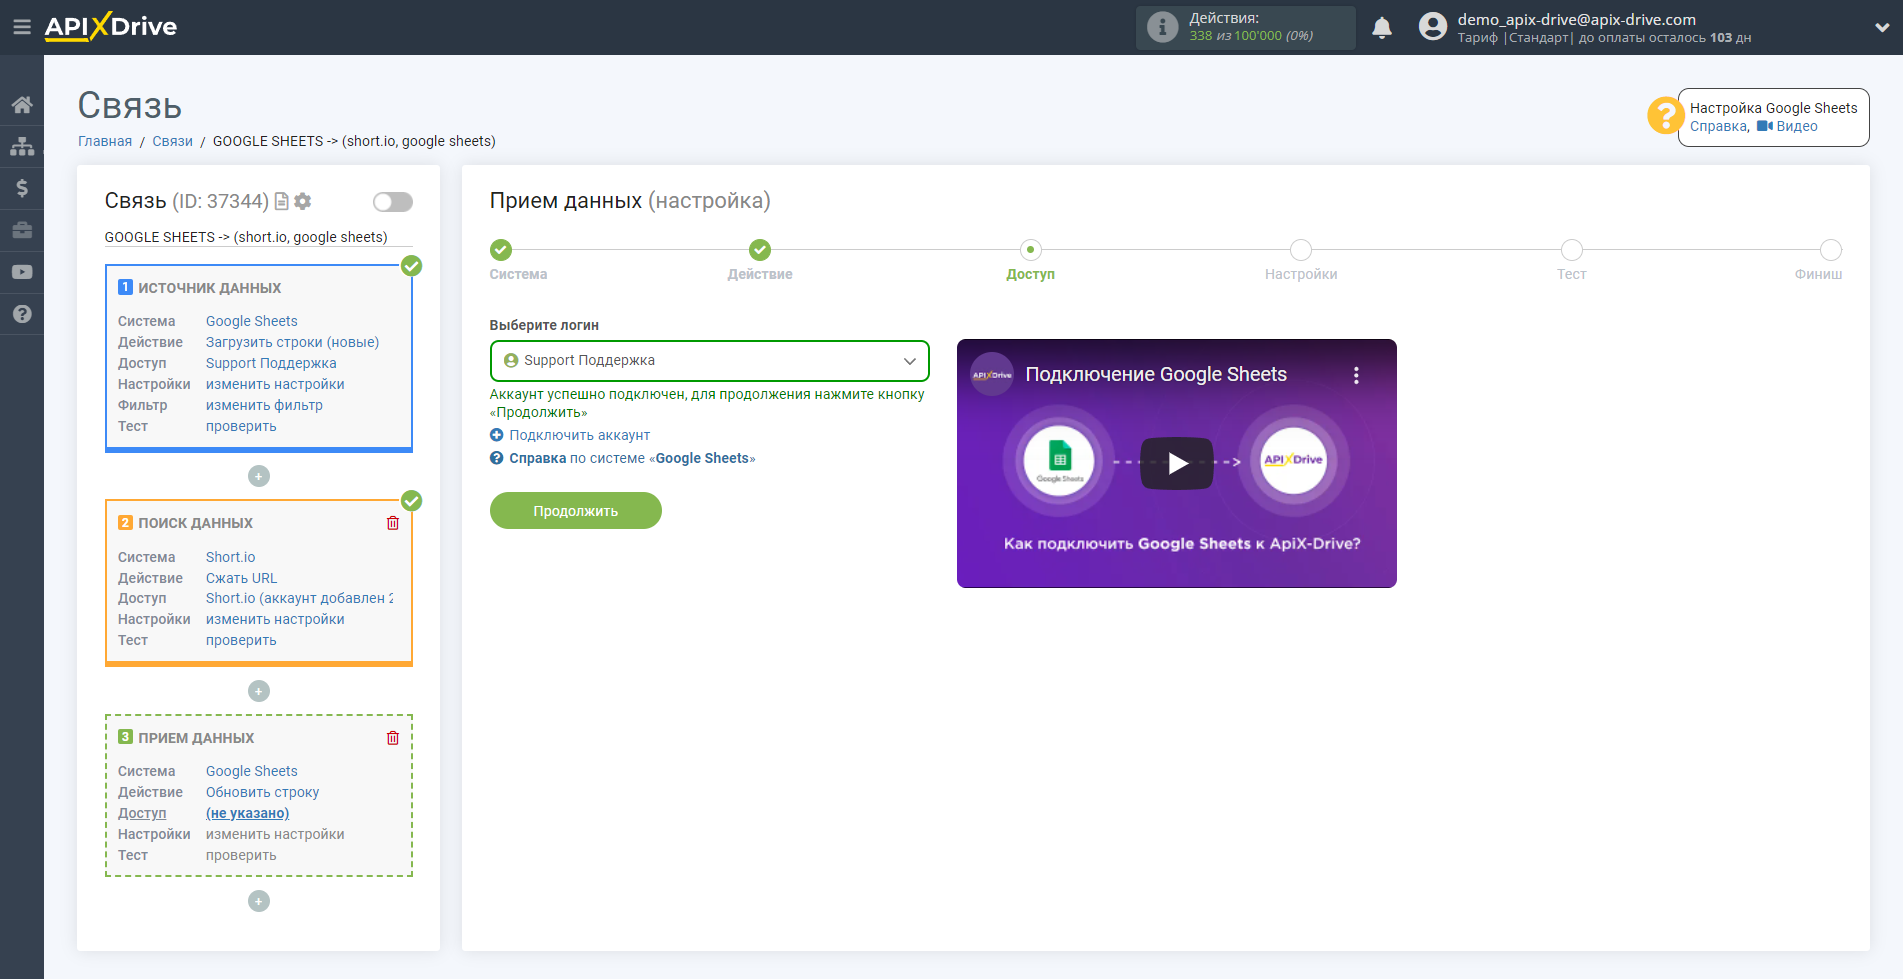Click search block изменить настройки link
The height and width of the screenshot is (979, 1903).
[275, 619]
